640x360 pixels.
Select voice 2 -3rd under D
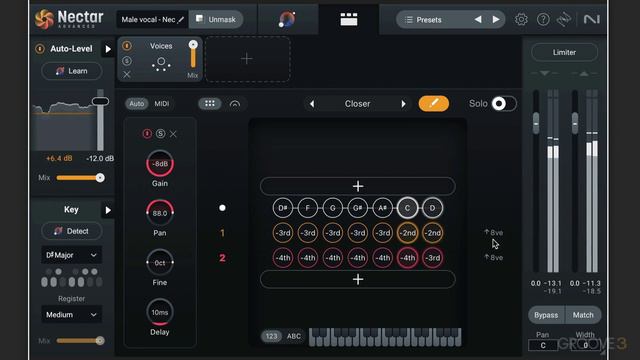click(x=432, y=258)
